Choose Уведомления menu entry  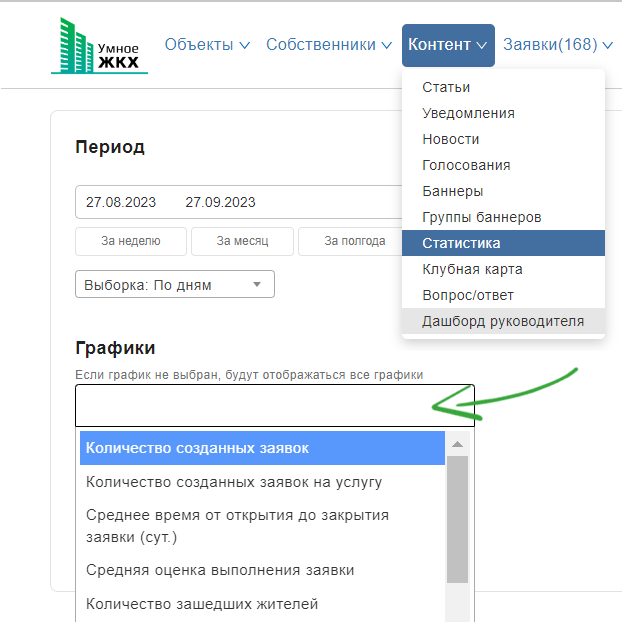[503, 113]
